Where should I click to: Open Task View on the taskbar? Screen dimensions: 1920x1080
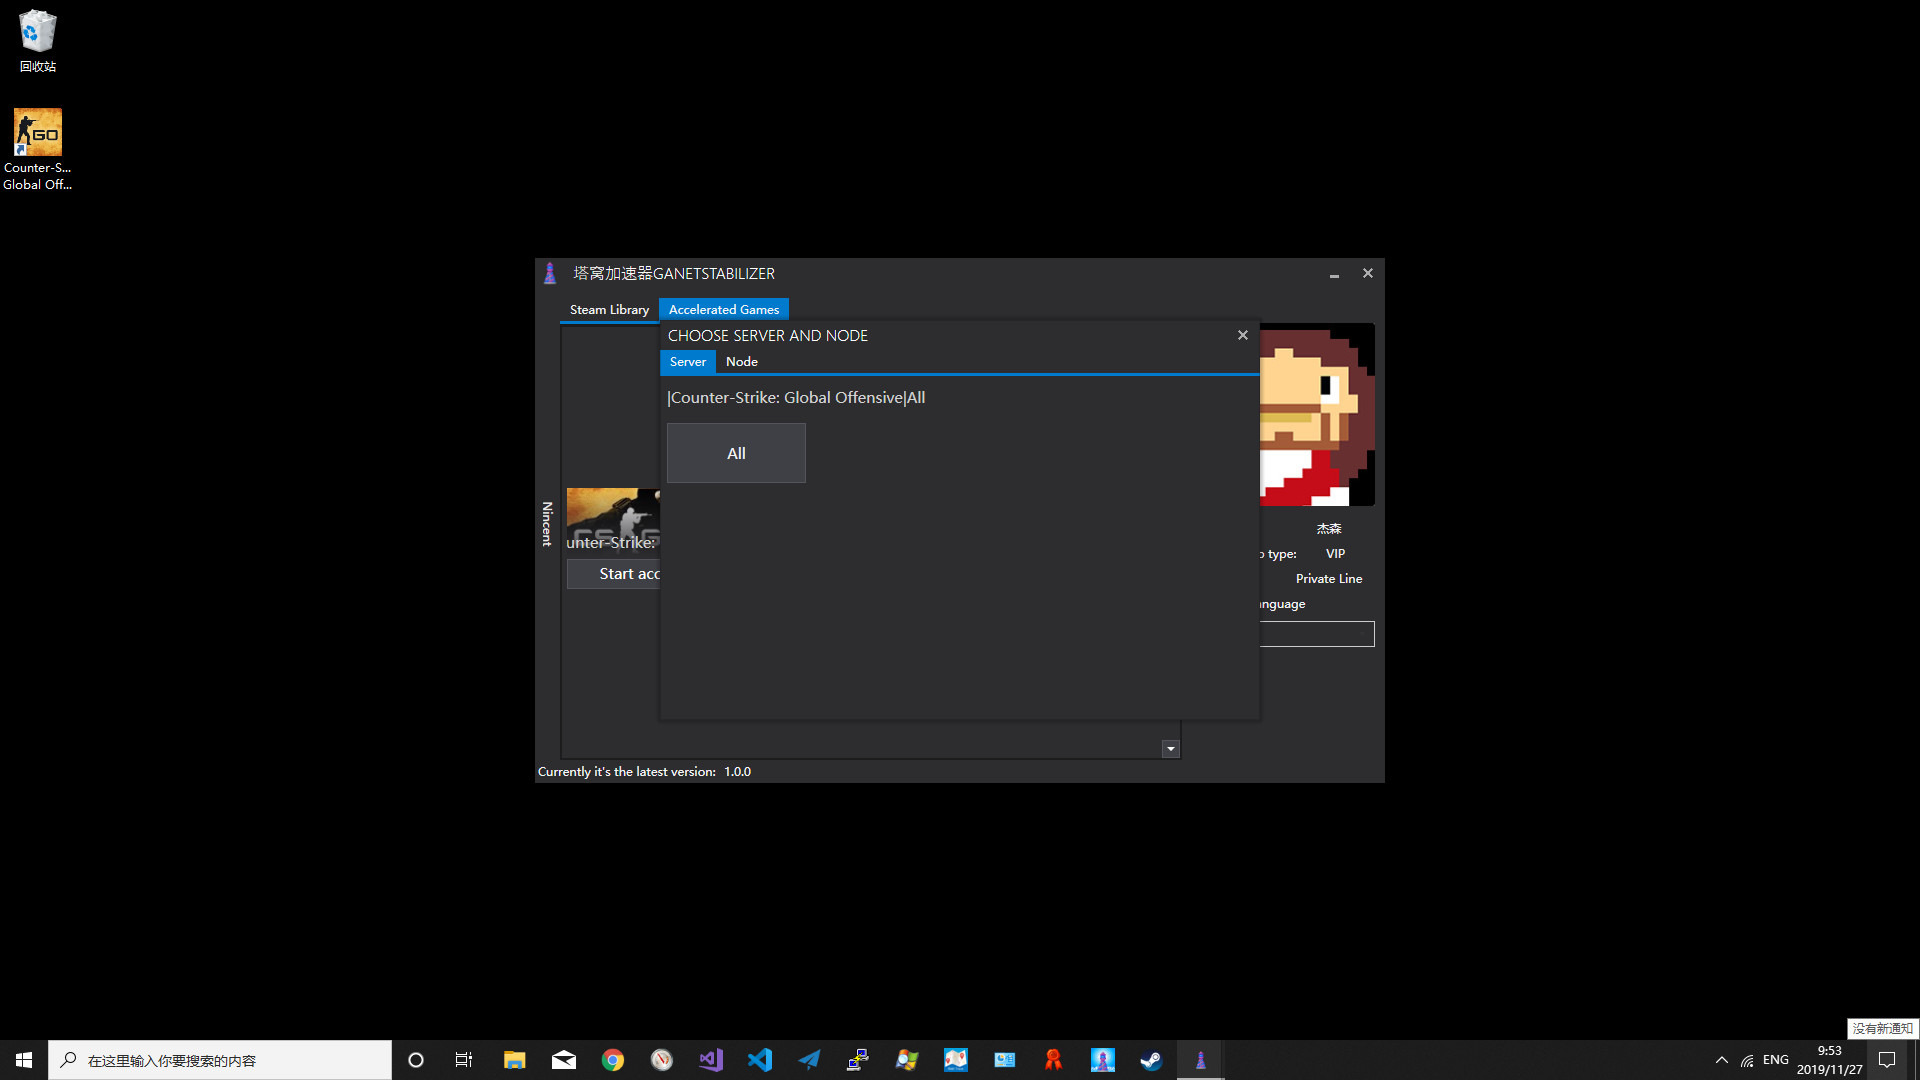click(464, 1060)
